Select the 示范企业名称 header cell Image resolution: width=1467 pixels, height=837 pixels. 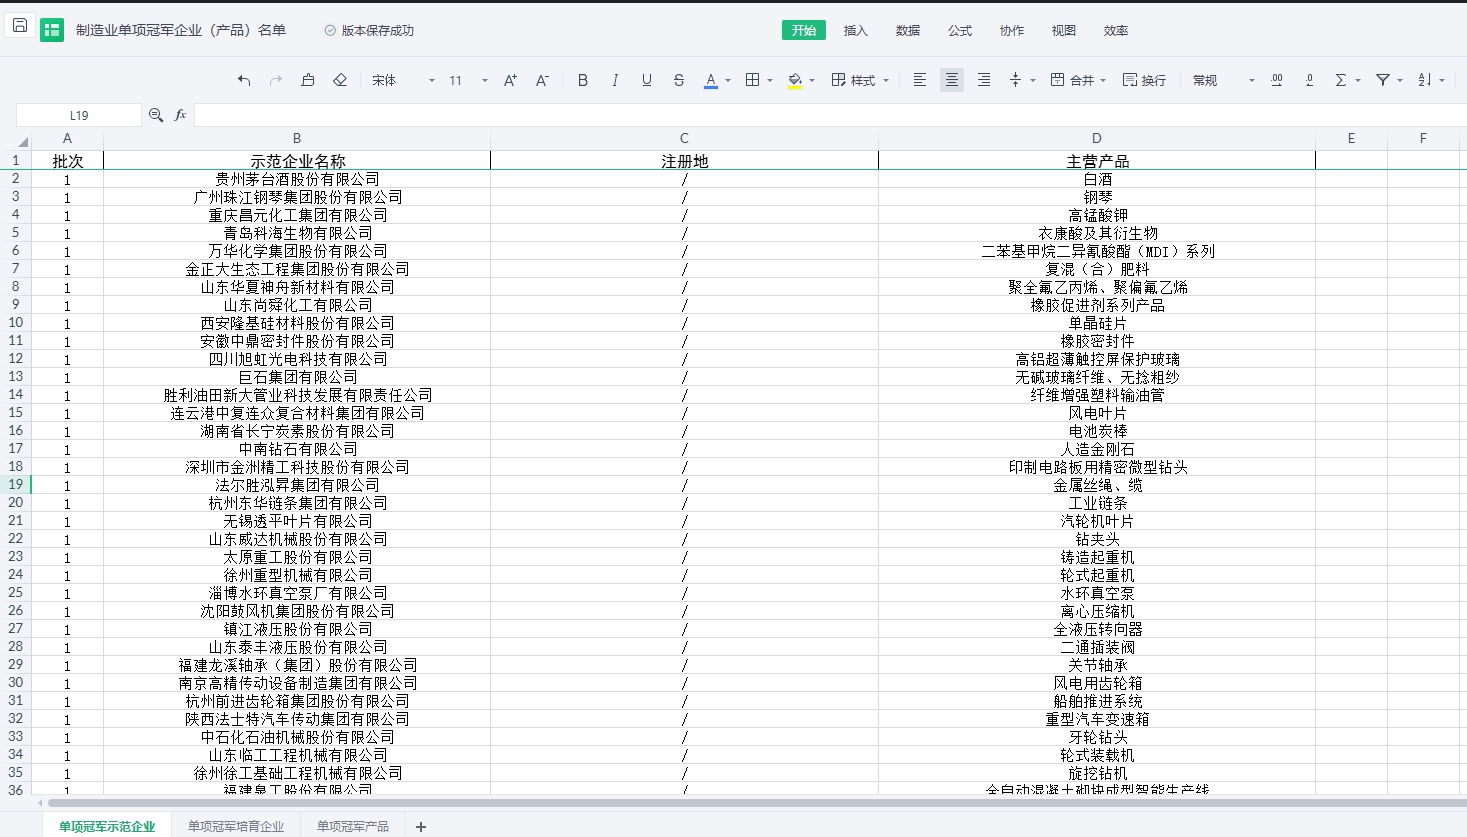pyautogui.click(x=297, y=161)
